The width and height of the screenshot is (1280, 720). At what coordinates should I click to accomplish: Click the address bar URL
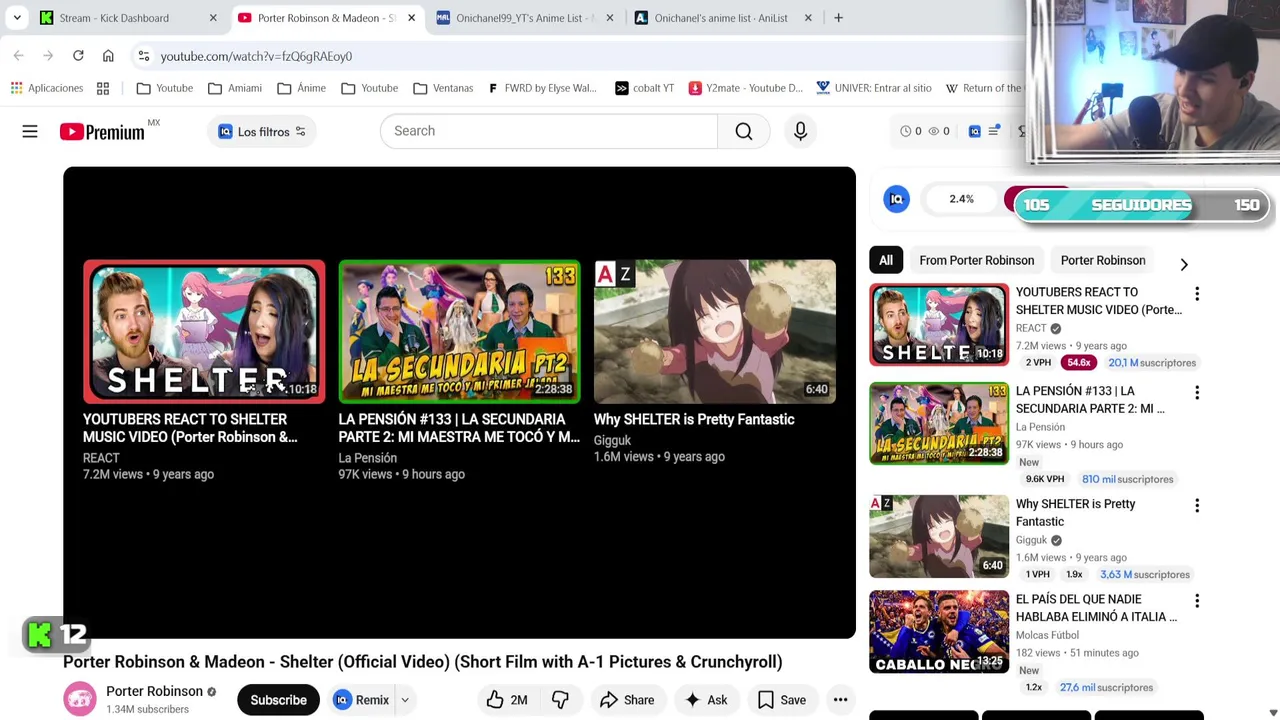coord(256,56)
